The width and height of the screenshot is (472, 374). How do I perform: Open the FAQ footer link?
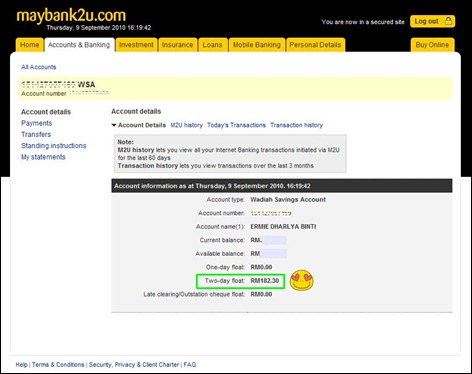point(190,365)
